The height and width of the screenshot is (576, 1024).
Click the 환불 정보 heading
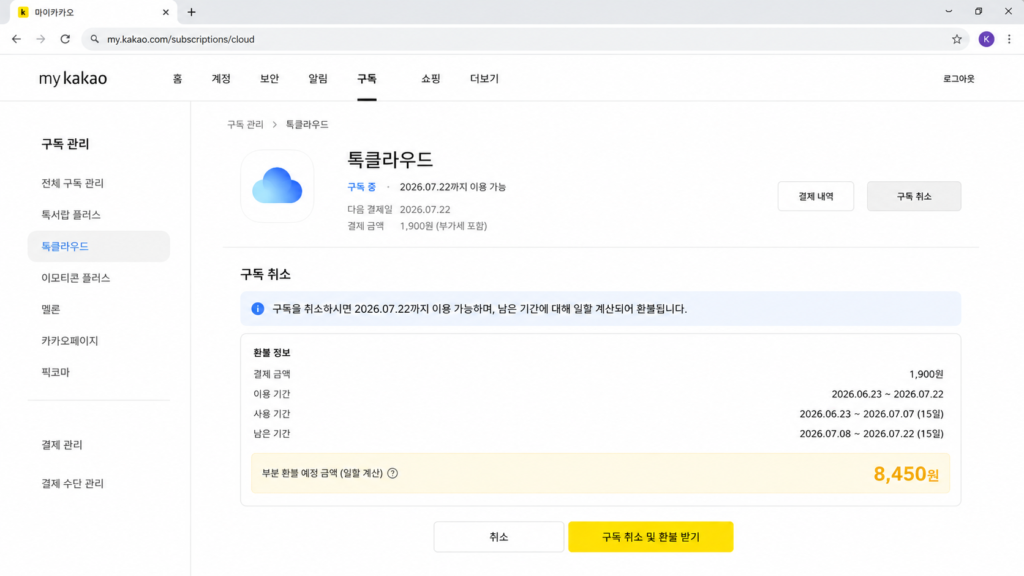tap(271, 353)
